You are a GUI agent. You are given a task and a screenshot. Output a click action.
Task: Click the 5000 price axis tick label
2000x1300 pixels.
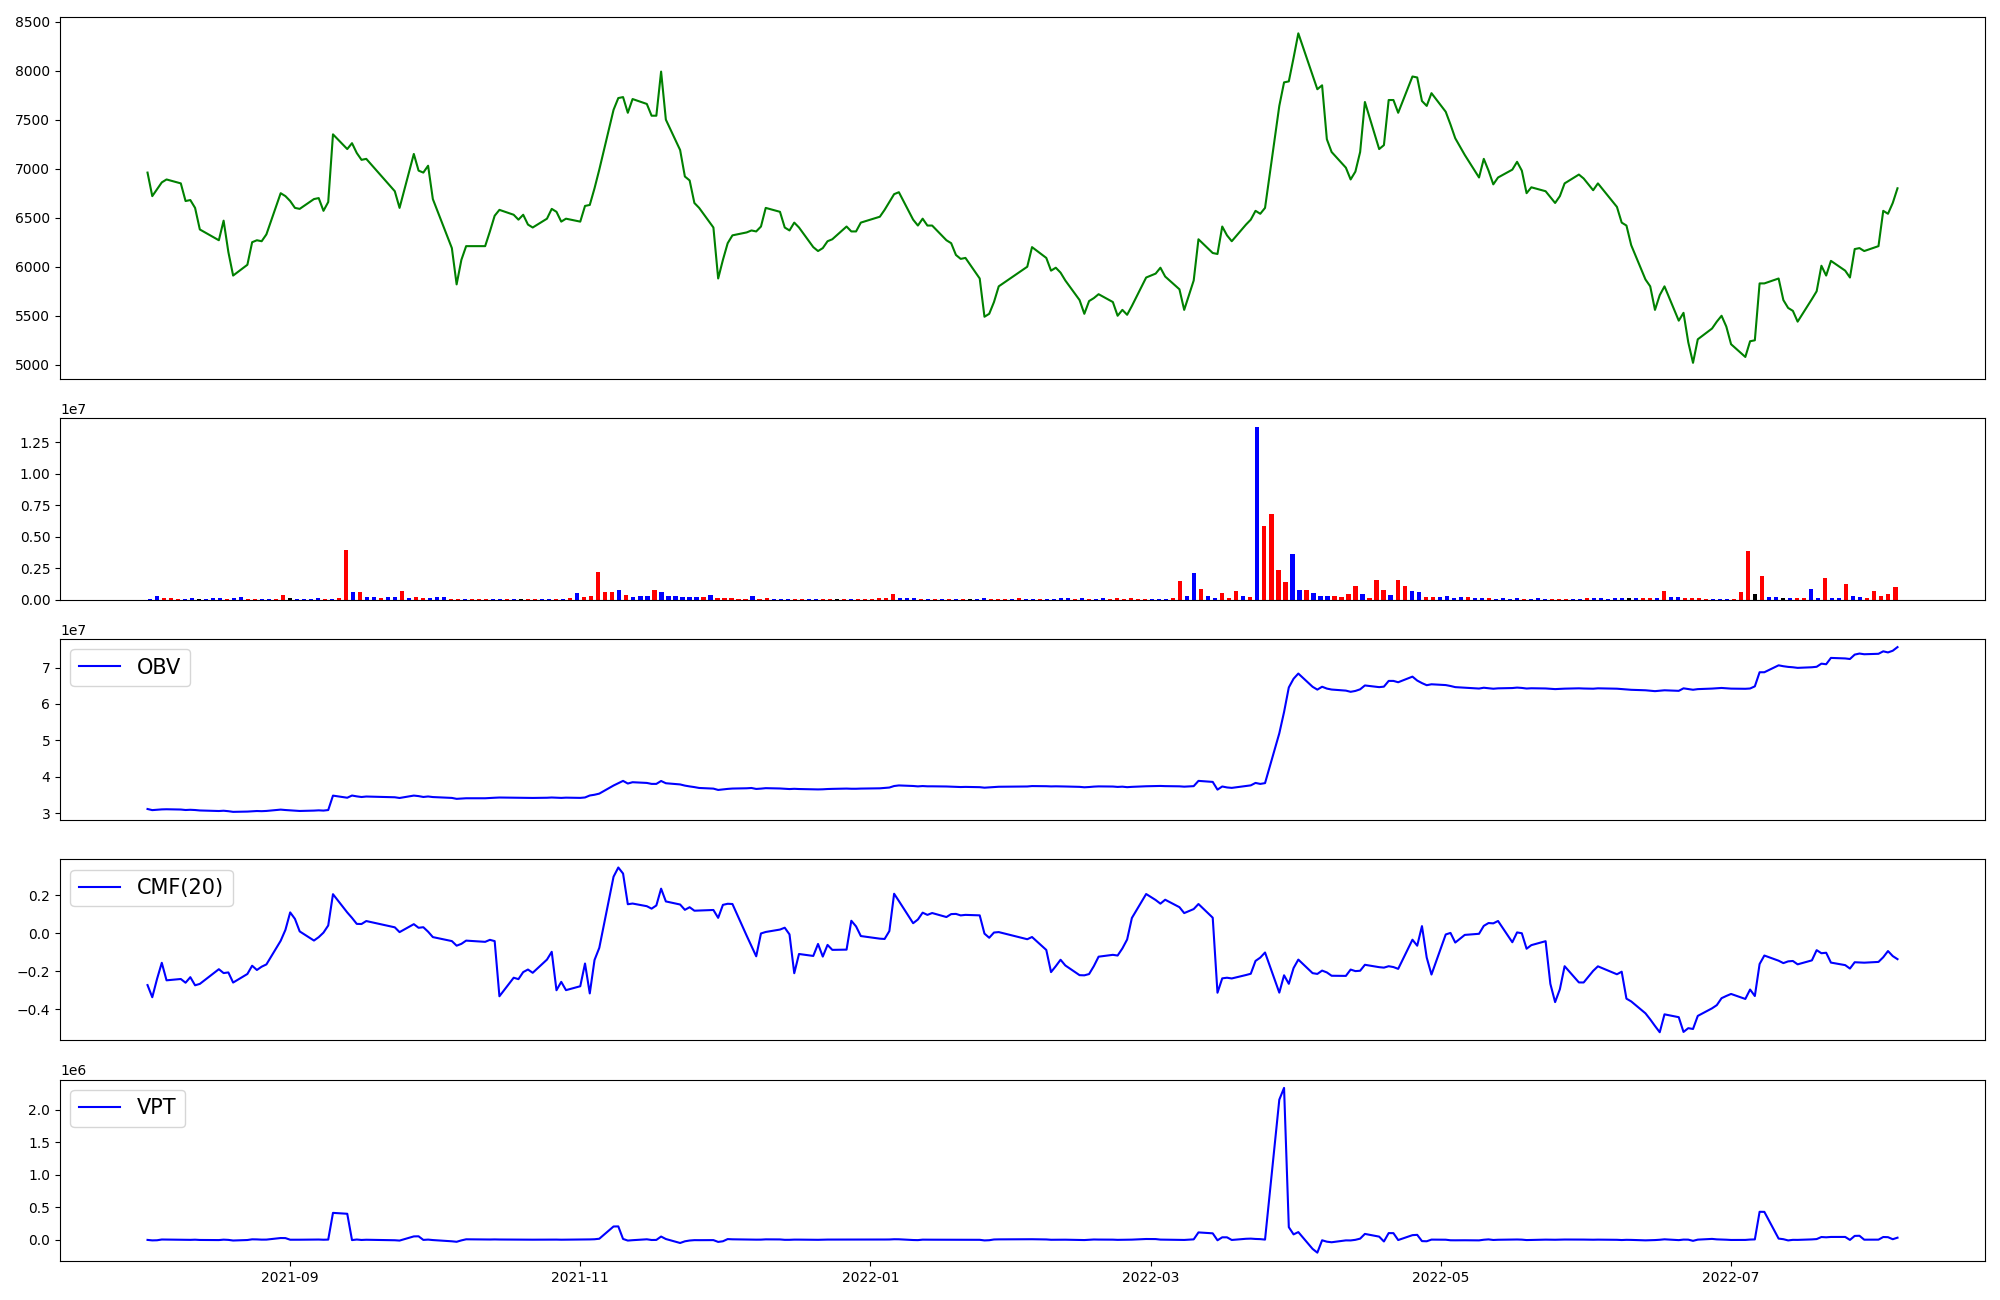coord(32,365)
